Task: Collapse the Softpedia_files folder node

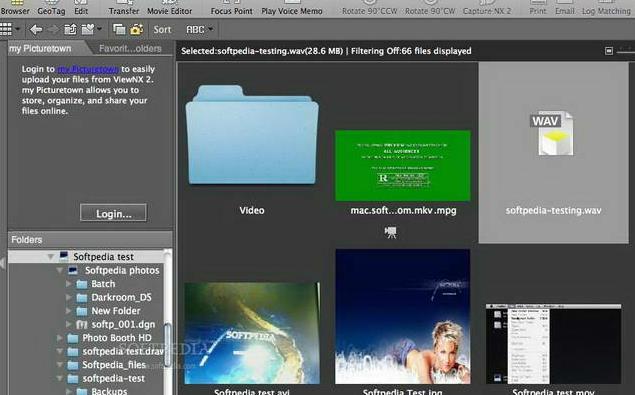Action: tap(60, 365)
